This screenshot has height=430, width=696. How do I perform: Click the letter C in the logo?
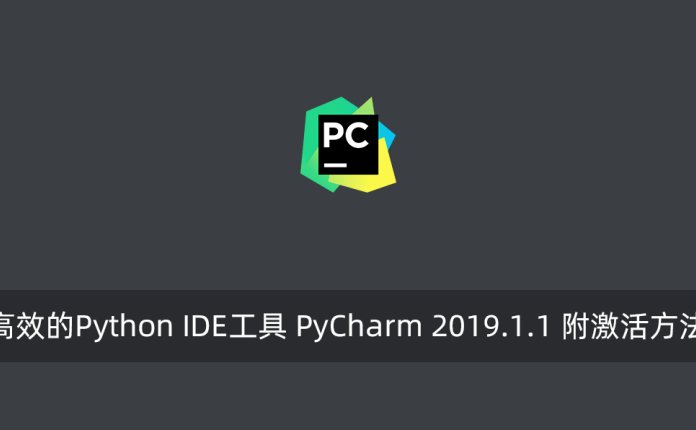[357, 135]
